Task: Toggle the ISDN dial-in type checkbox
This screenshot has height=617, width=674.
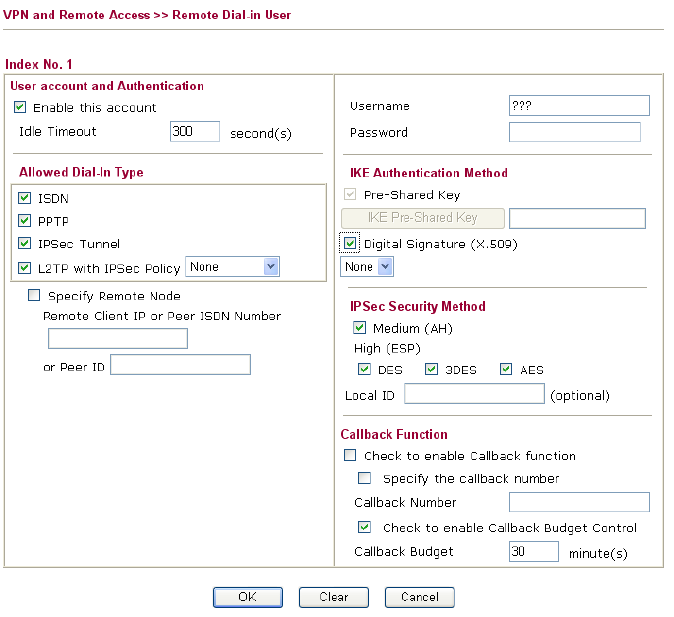Action: tap(25, 198)
